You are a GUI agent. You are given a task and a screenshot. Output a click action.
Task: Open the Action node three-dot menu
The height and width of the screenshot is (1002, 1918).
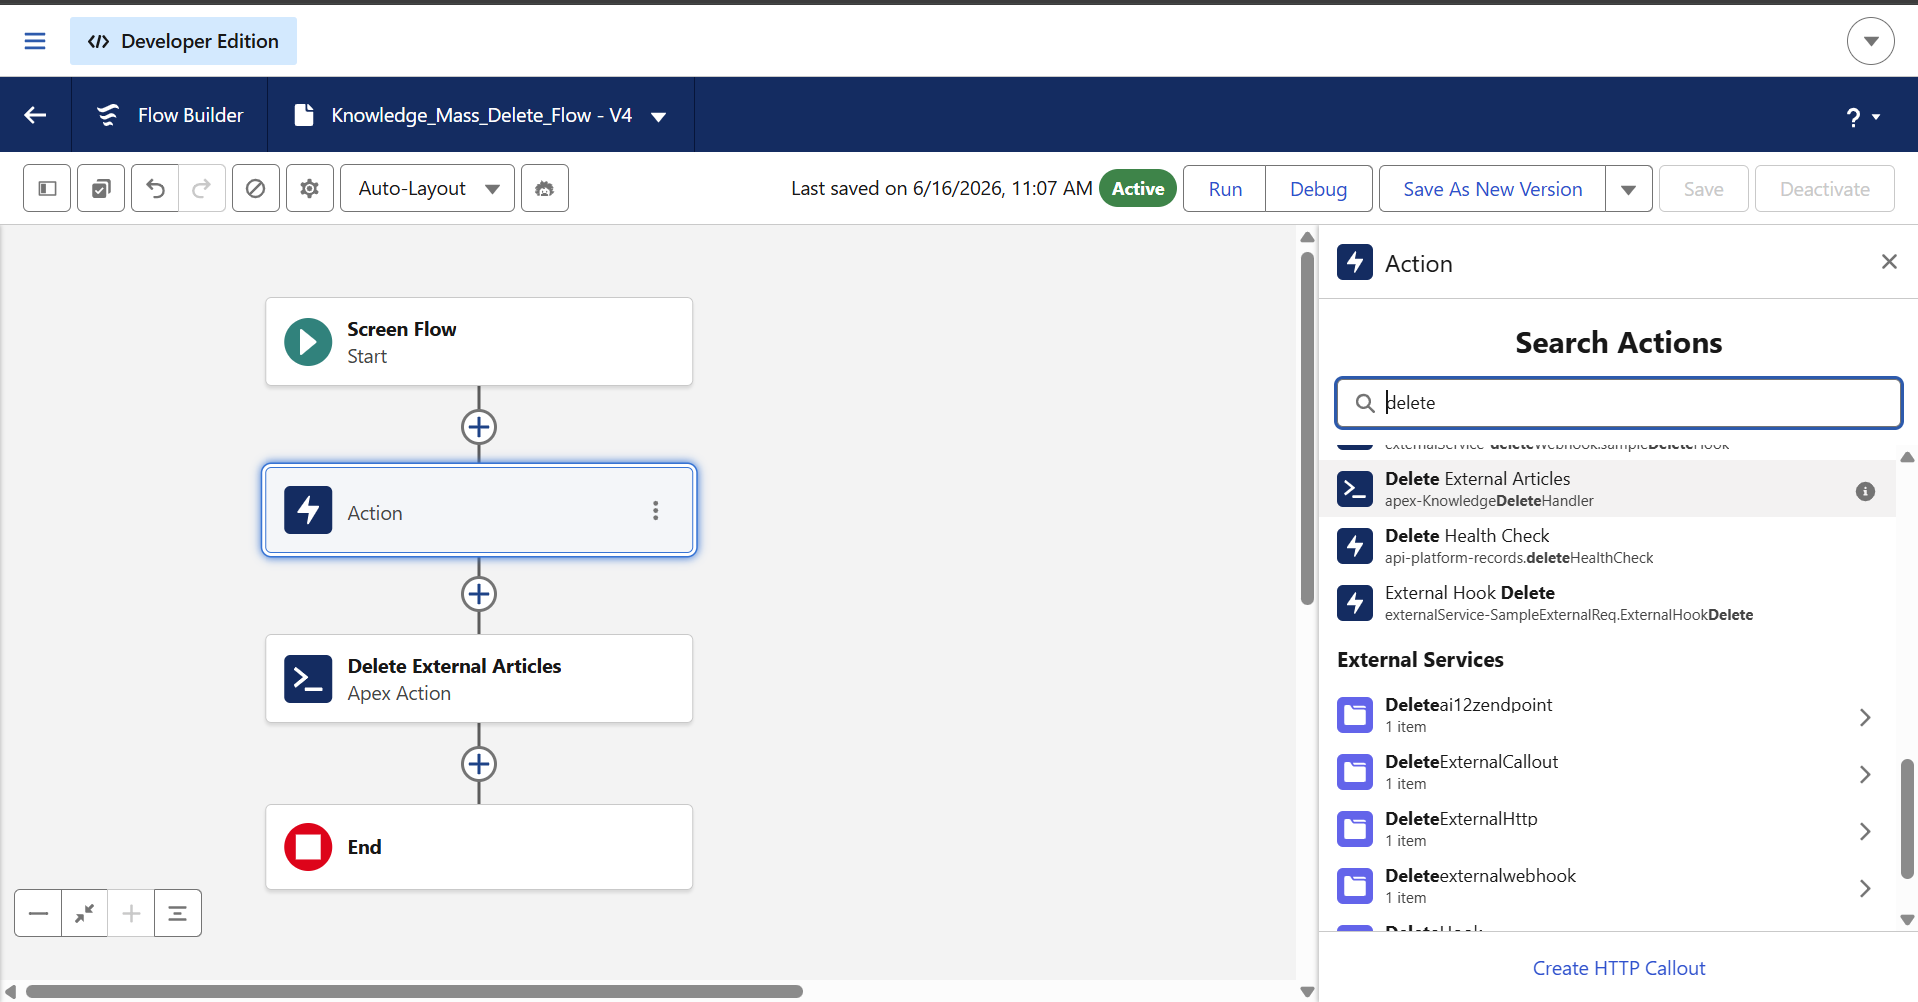pyautogui.click(x=656, y=511)
